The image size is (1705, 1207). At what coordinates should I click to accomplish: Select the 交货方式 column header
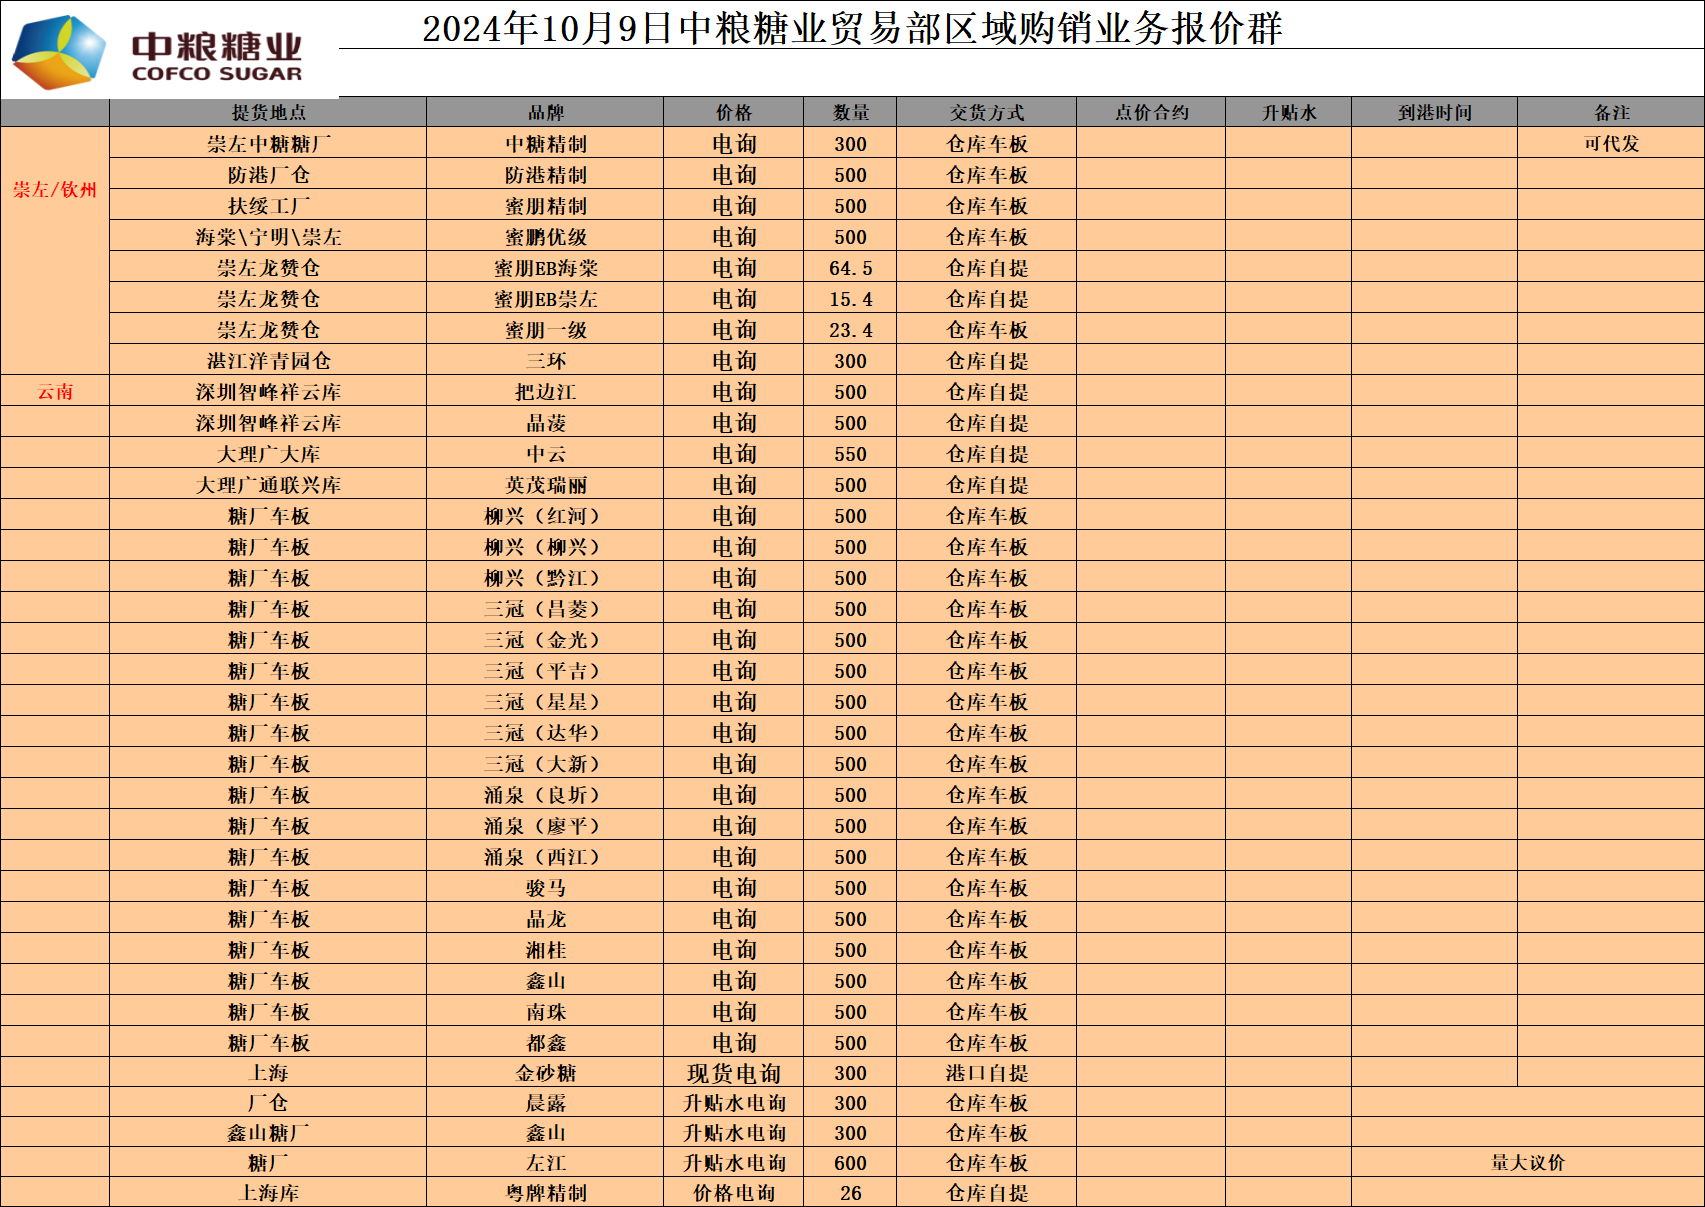coord(986,113)
